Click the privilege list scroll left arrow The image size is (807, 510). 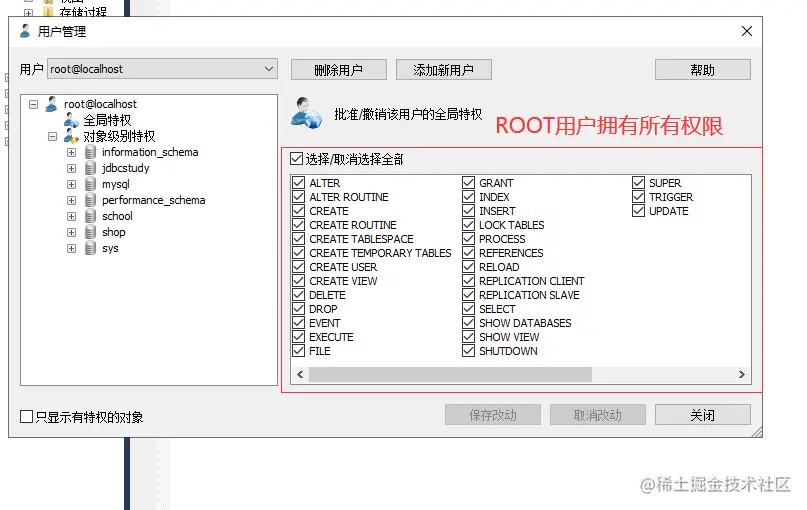pos(300,374)
